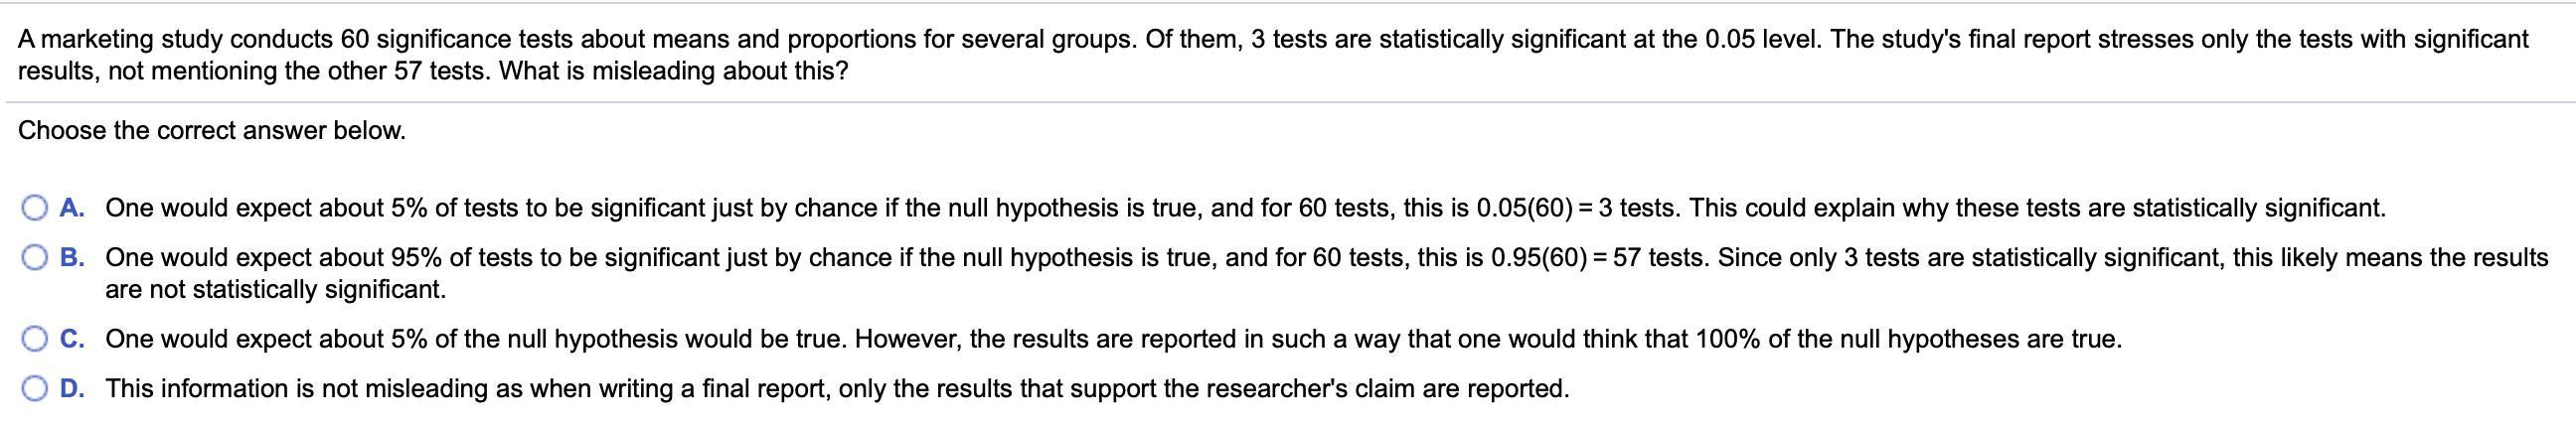Mark radio button for answer D
This screenshot has height=429, width=2576.
coord(35,388)
